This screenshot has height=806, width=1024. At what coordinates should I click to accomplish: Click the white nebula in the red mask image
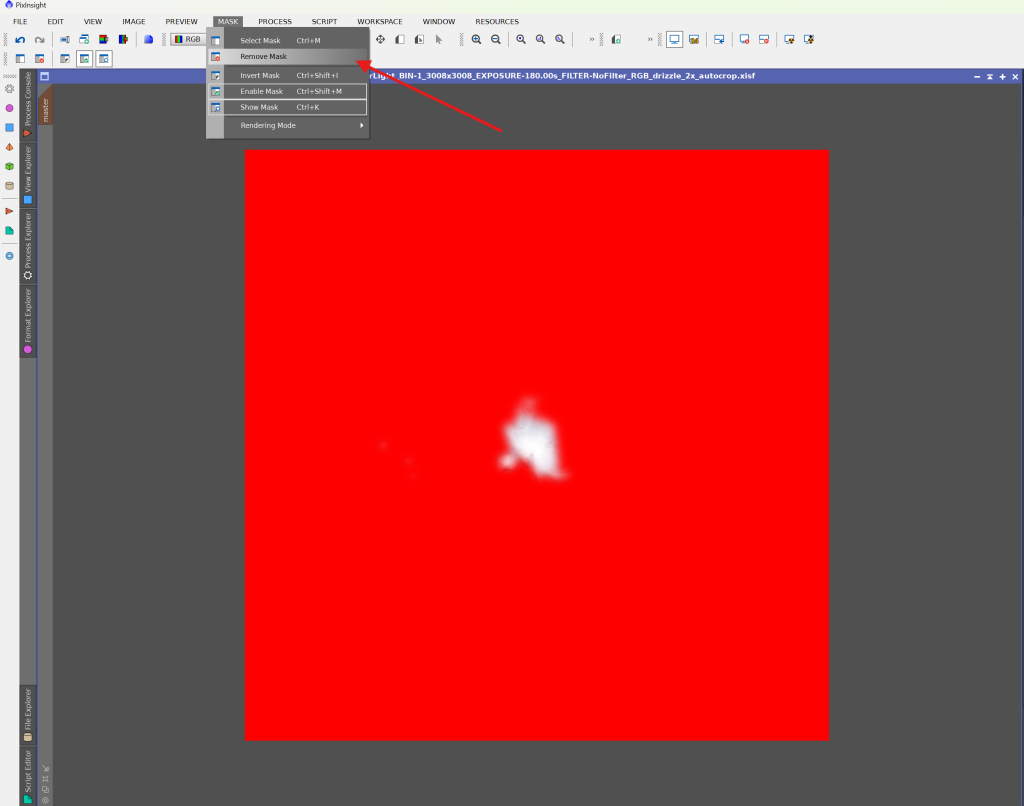[530, 435]
